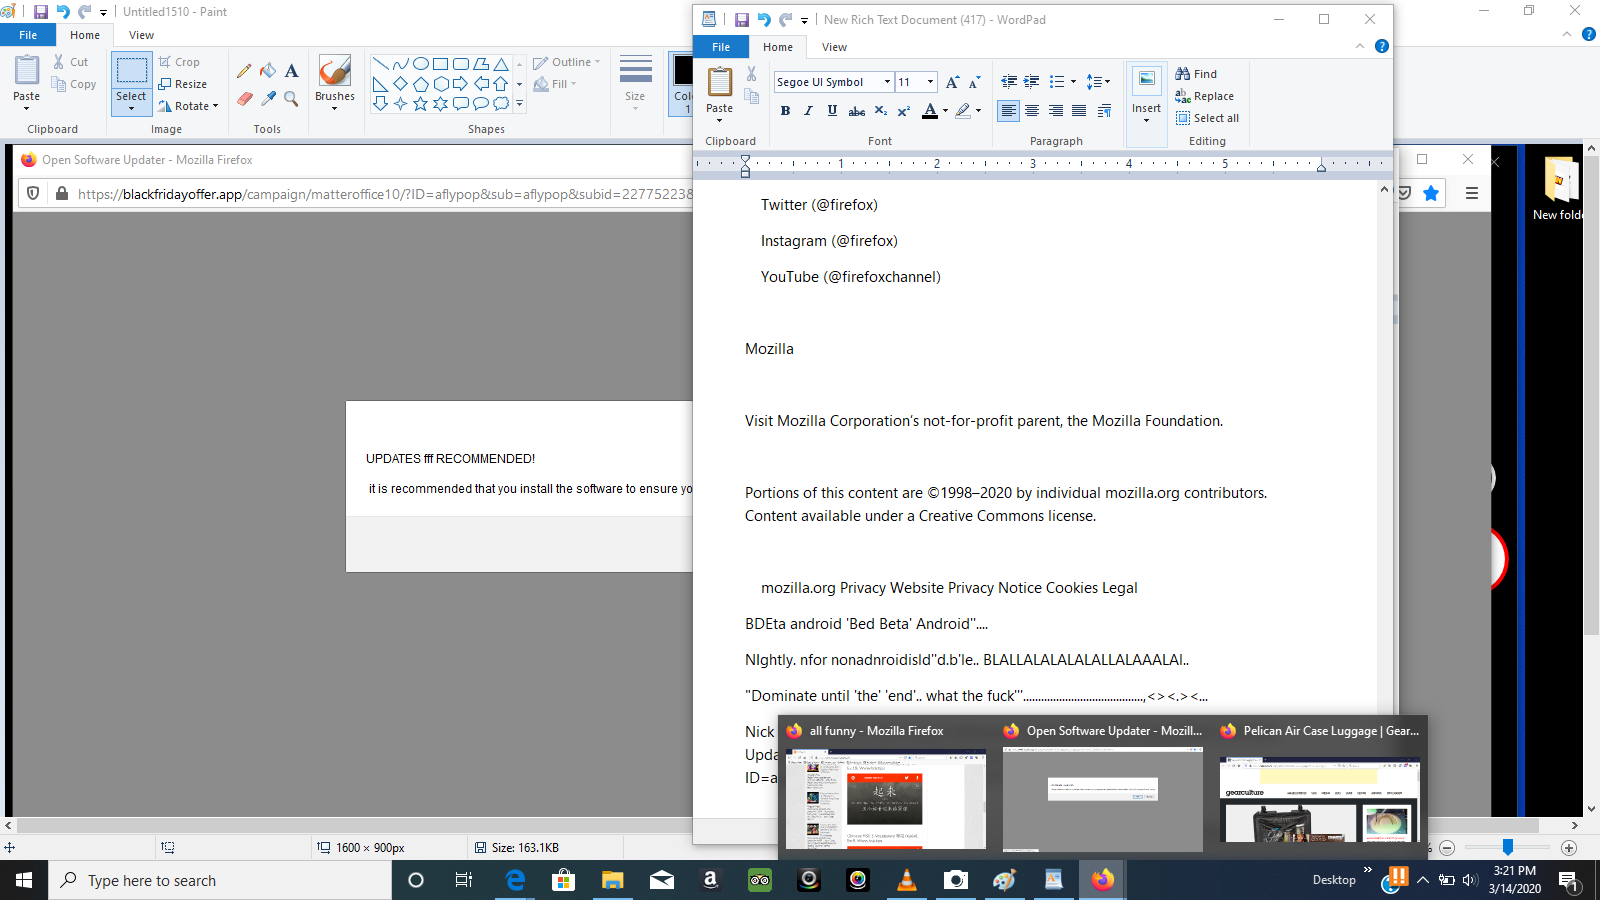
Task: Shrink the font size in WordPad
Action: [x=974, y=82]
